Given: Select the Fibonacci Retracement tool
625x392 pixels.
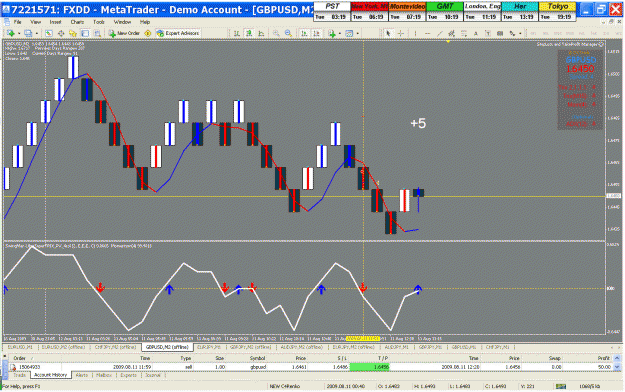Looking at the screenshot, I should (x=464, y=33).
